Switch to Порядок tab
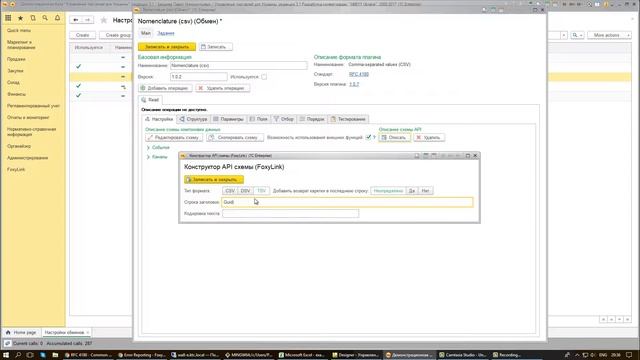Screen dimensions: 640x360 coord(312,119)
